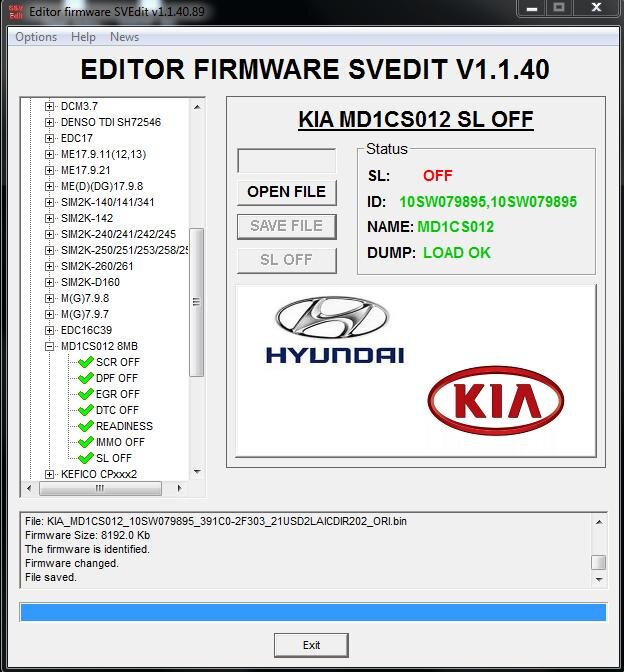624x672 pixels.
Task: Select the SL OFF tree item label
Action: pos(114,458)
